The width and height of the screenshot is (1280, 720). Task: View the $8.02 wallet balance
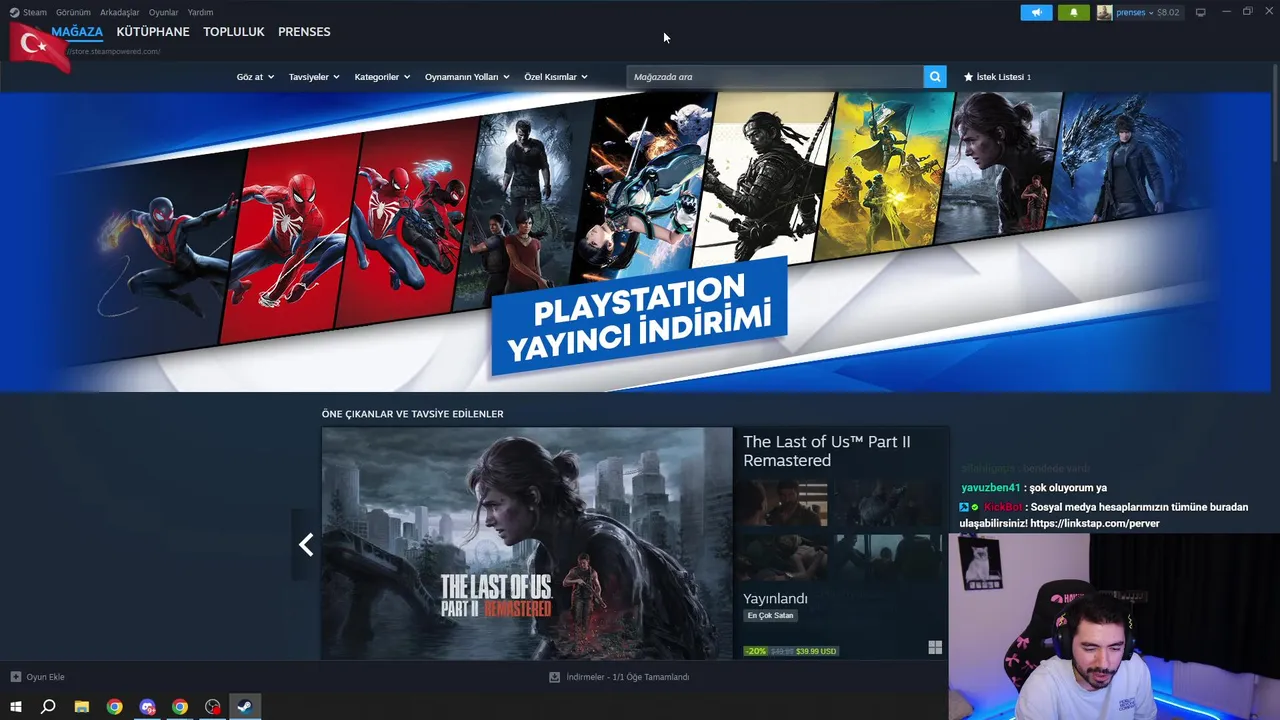click(x=1168, y=12)
